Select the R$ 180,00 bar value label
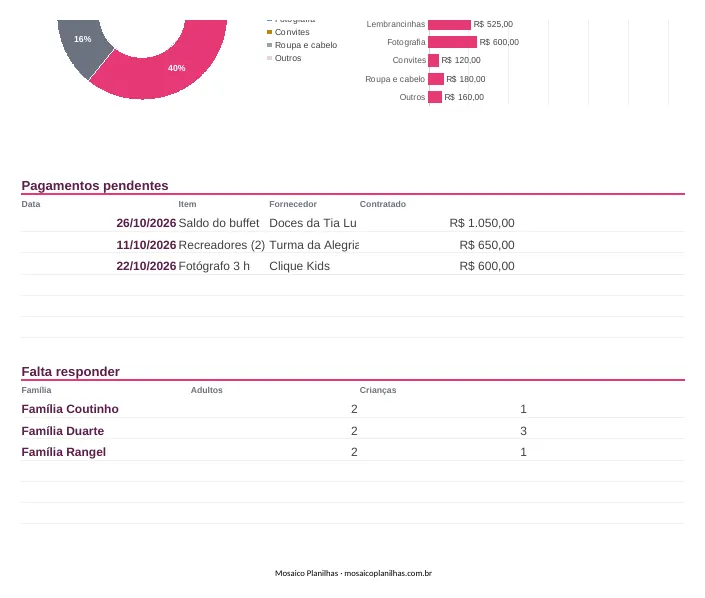This screenshot has height=598, width=705. pos(466,79)
